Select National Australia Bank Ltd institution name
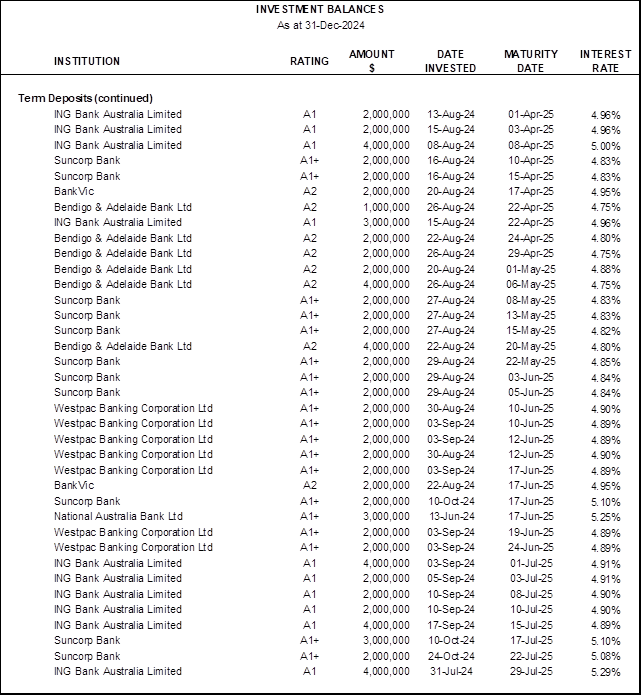 118,517
